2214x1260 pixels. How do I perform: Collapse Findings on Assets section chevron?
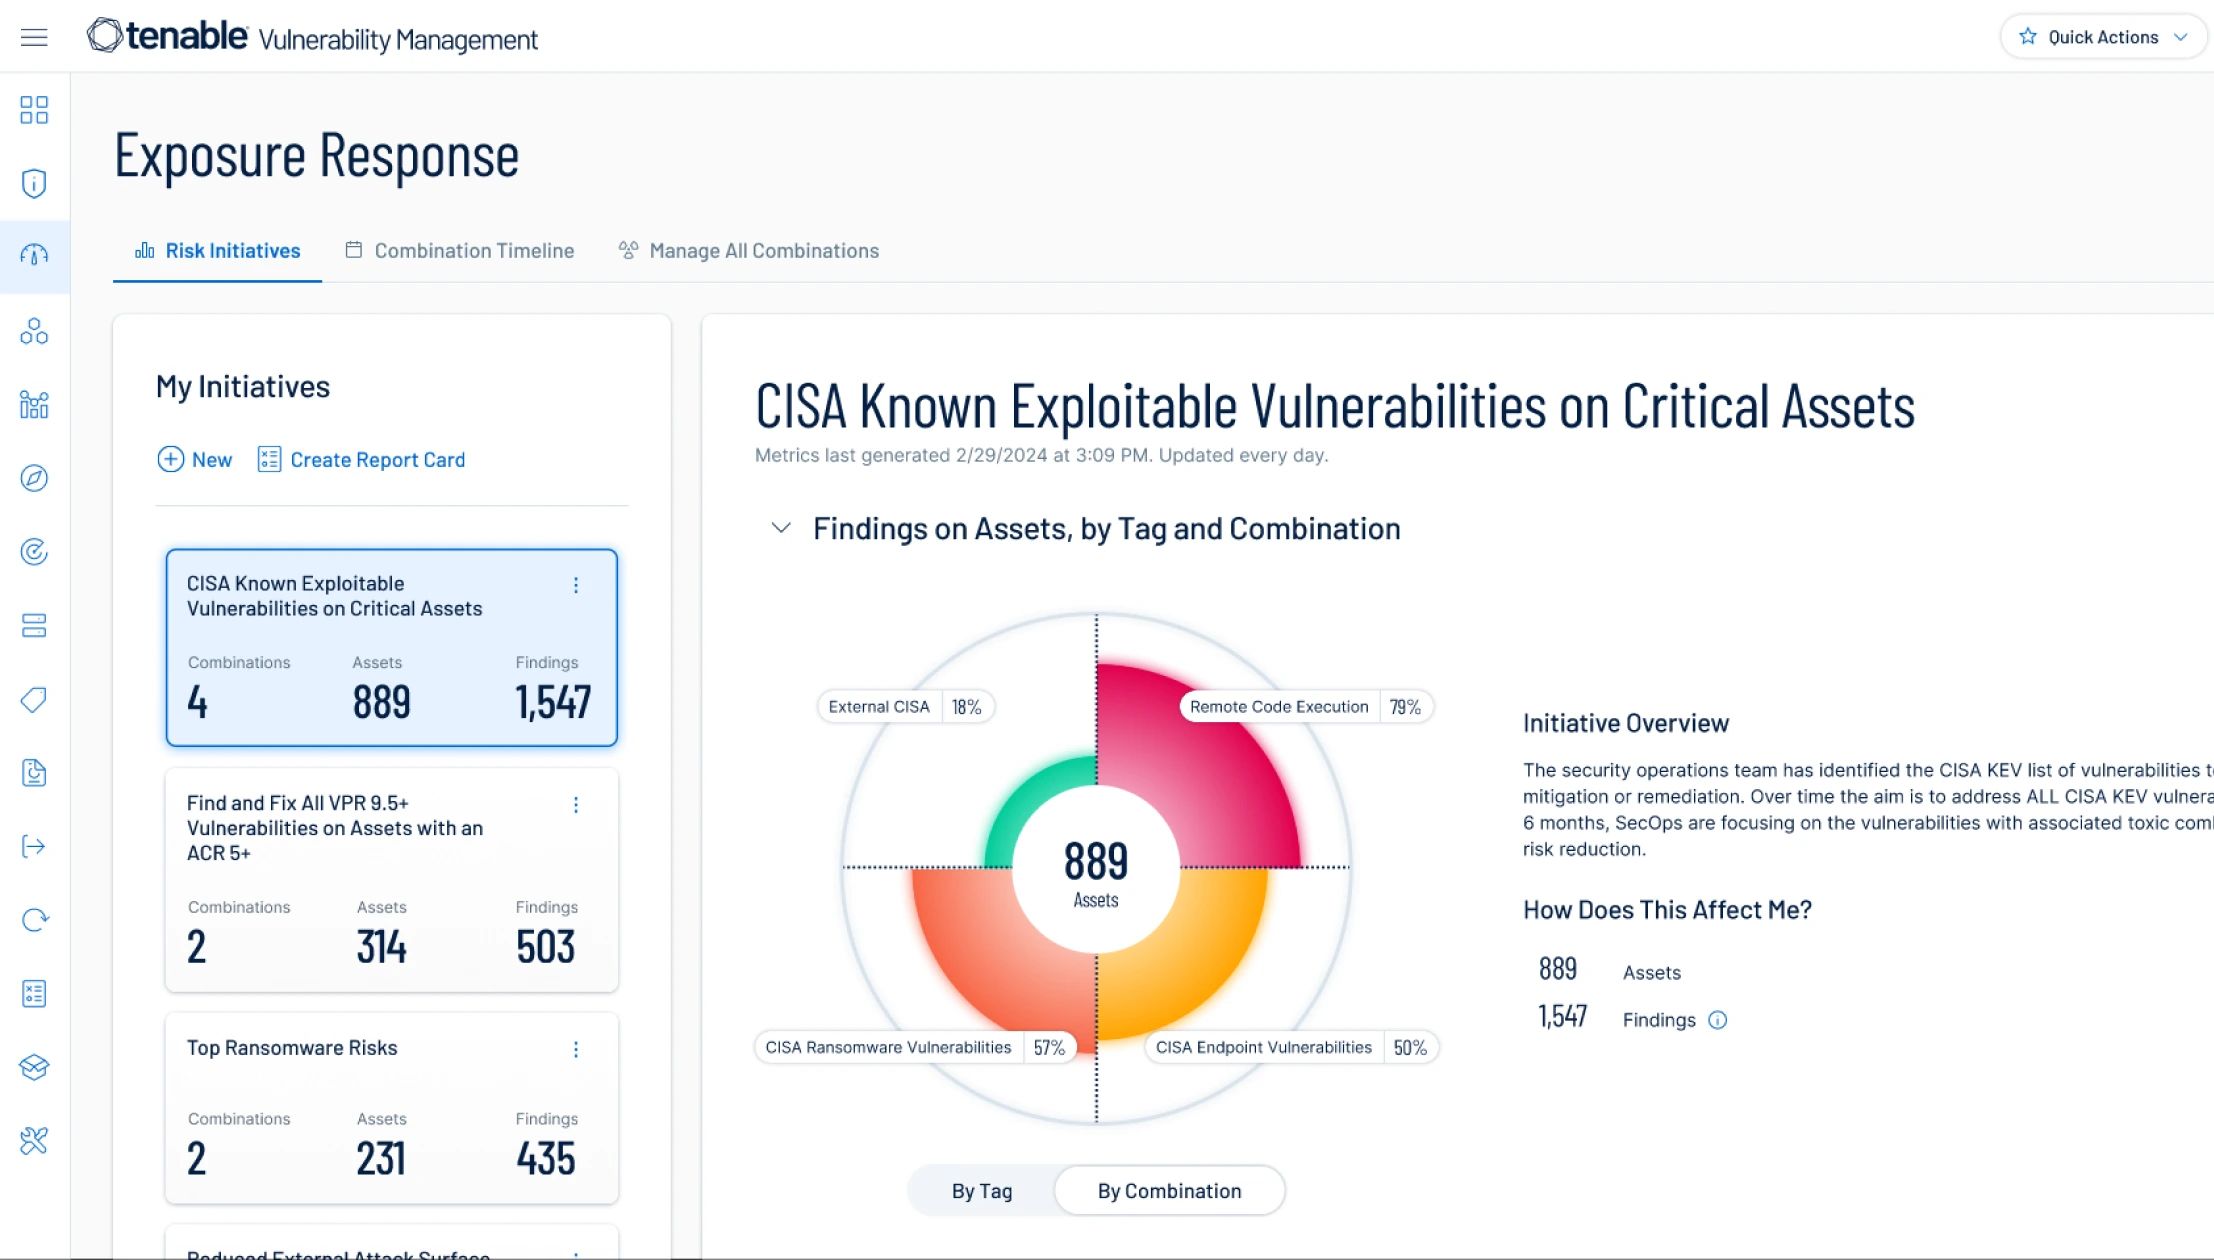(781, 528)
